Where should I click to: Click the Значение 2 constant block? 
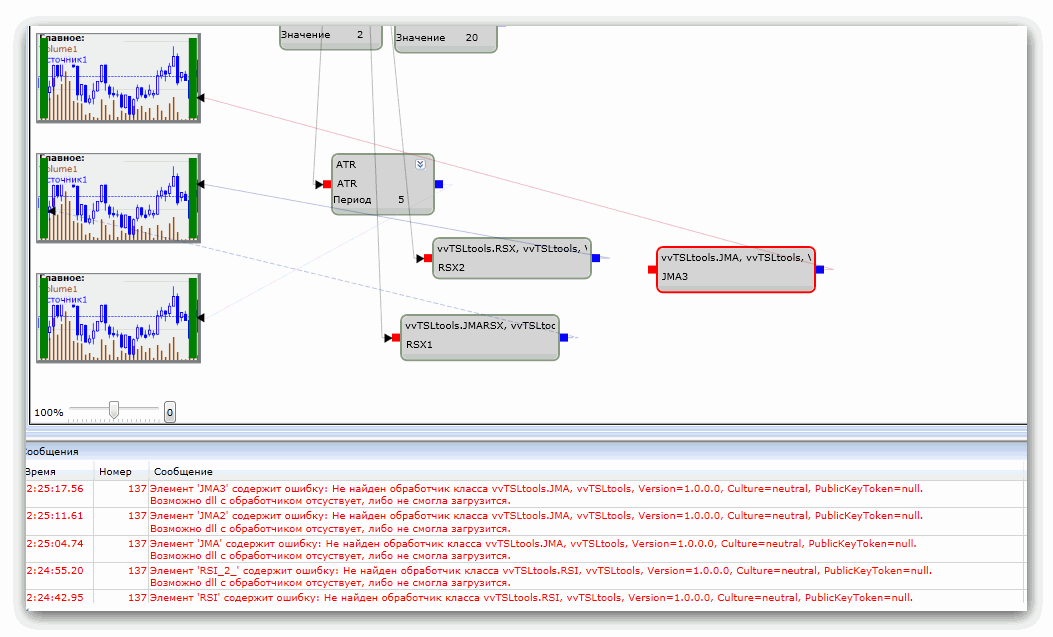[330, 37]
